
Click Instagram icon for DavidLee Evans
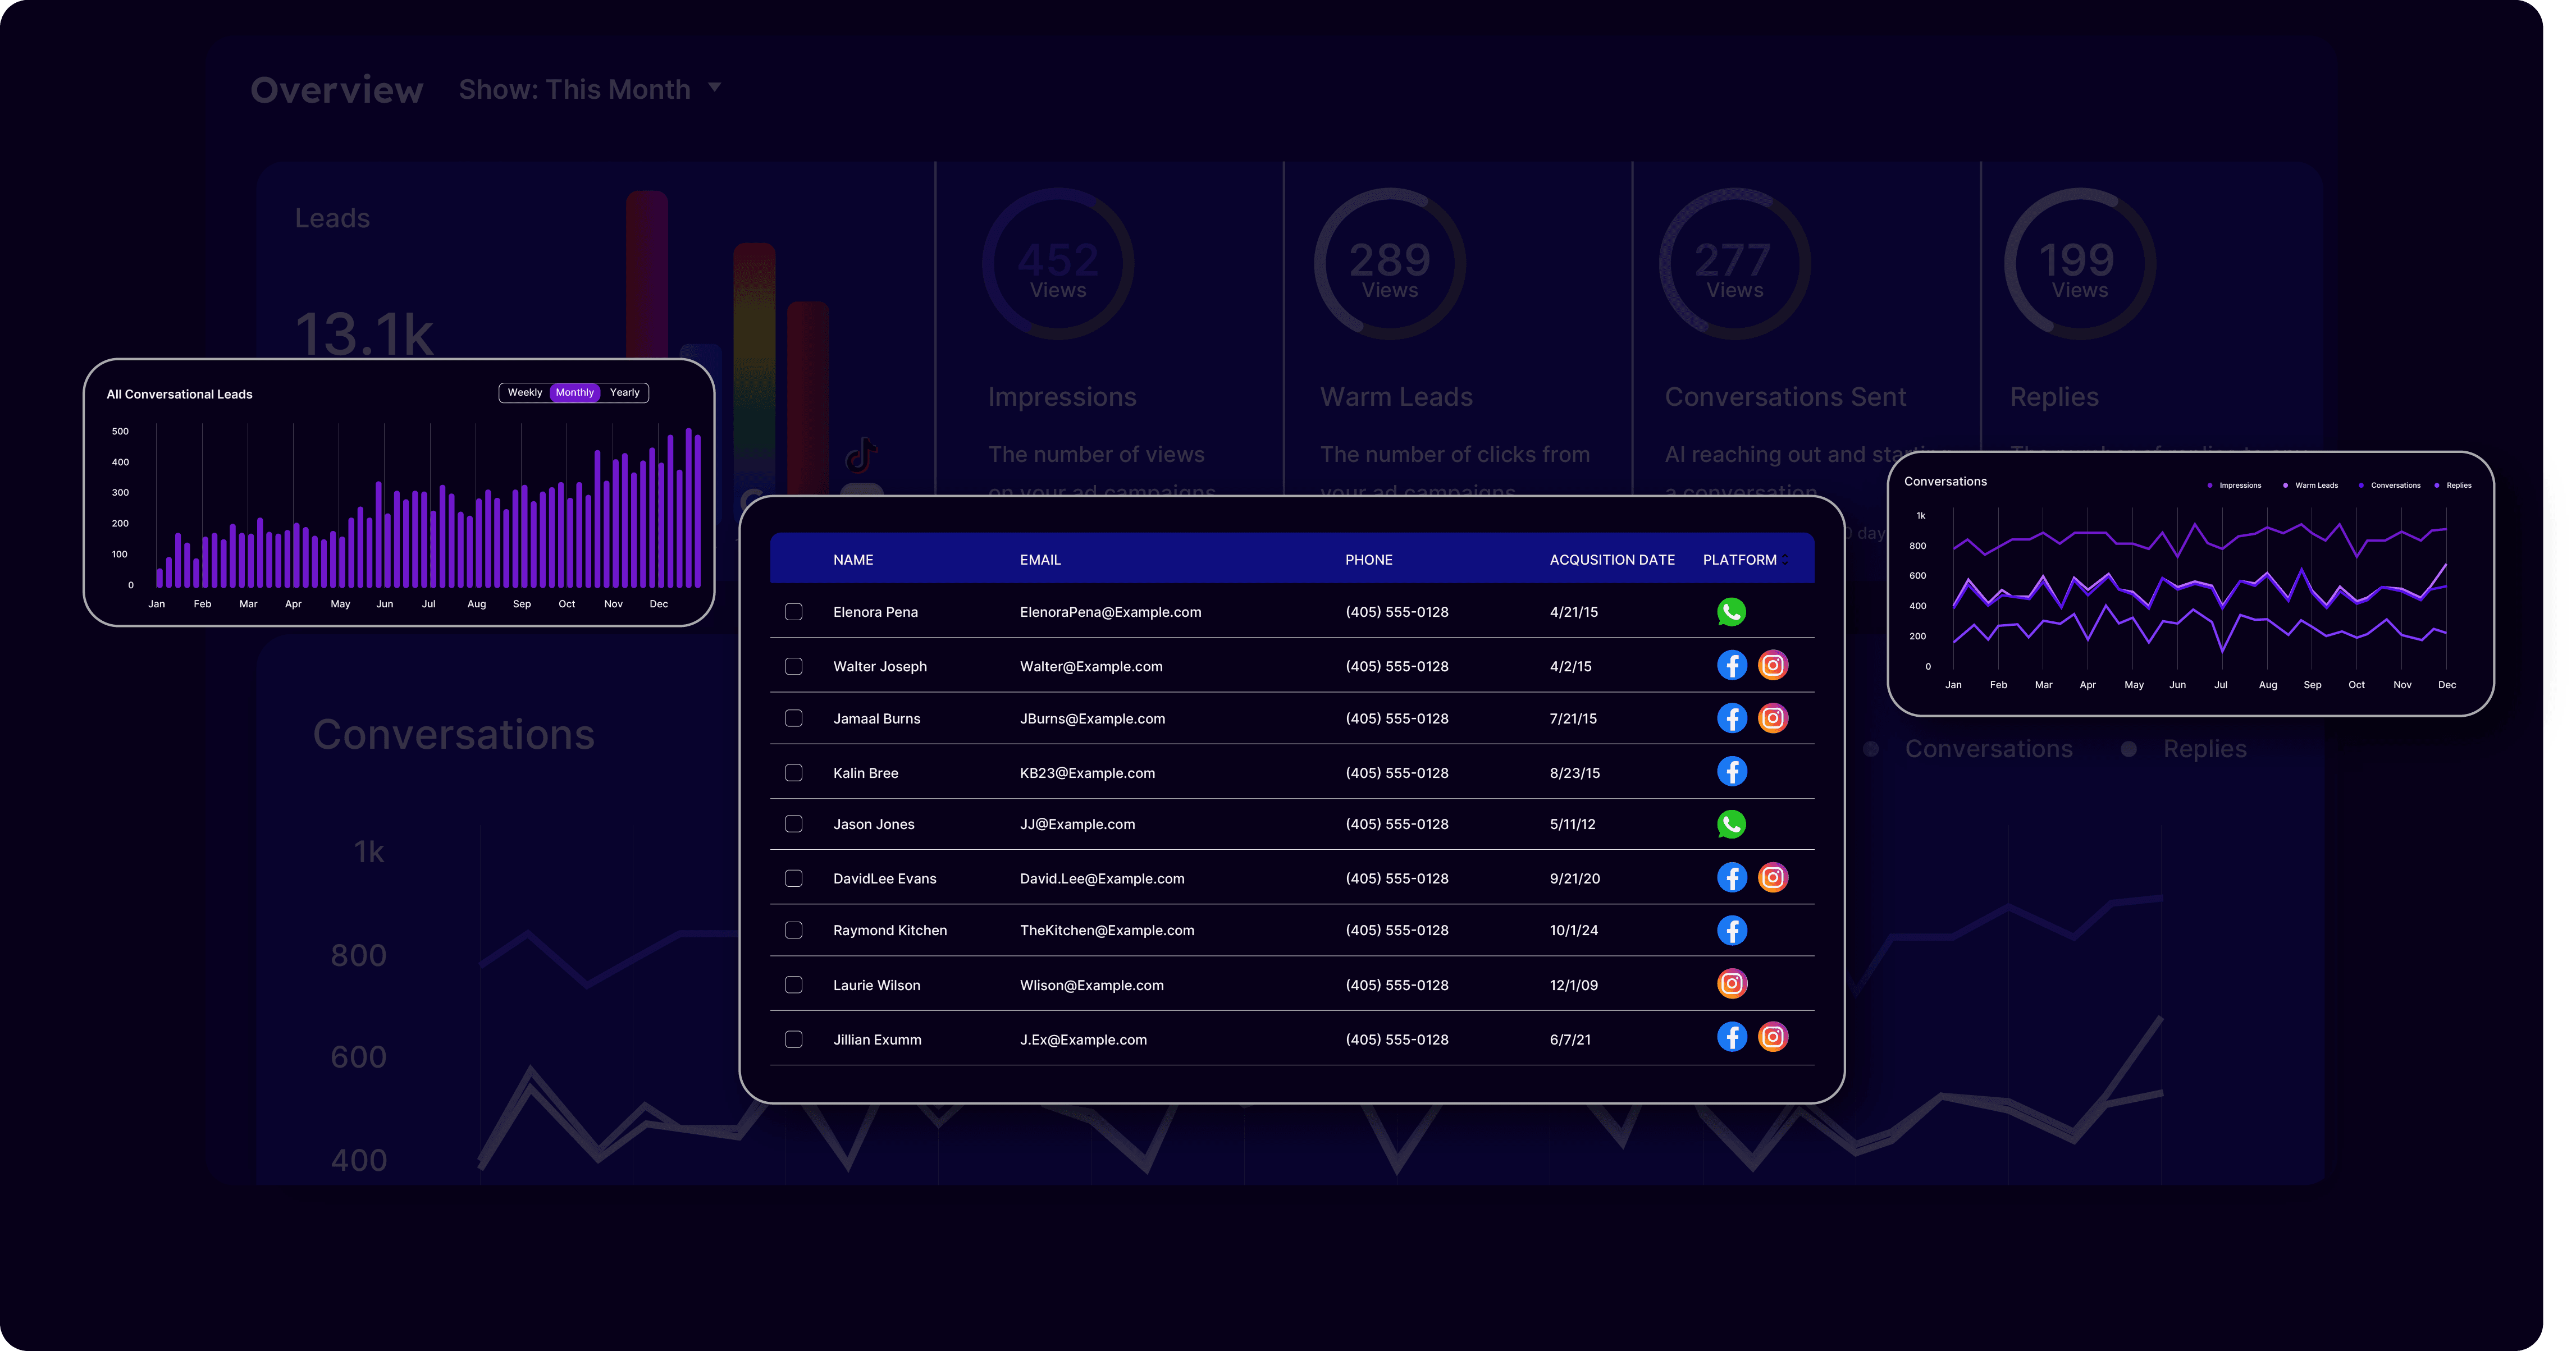click(x=1773, y=877)
